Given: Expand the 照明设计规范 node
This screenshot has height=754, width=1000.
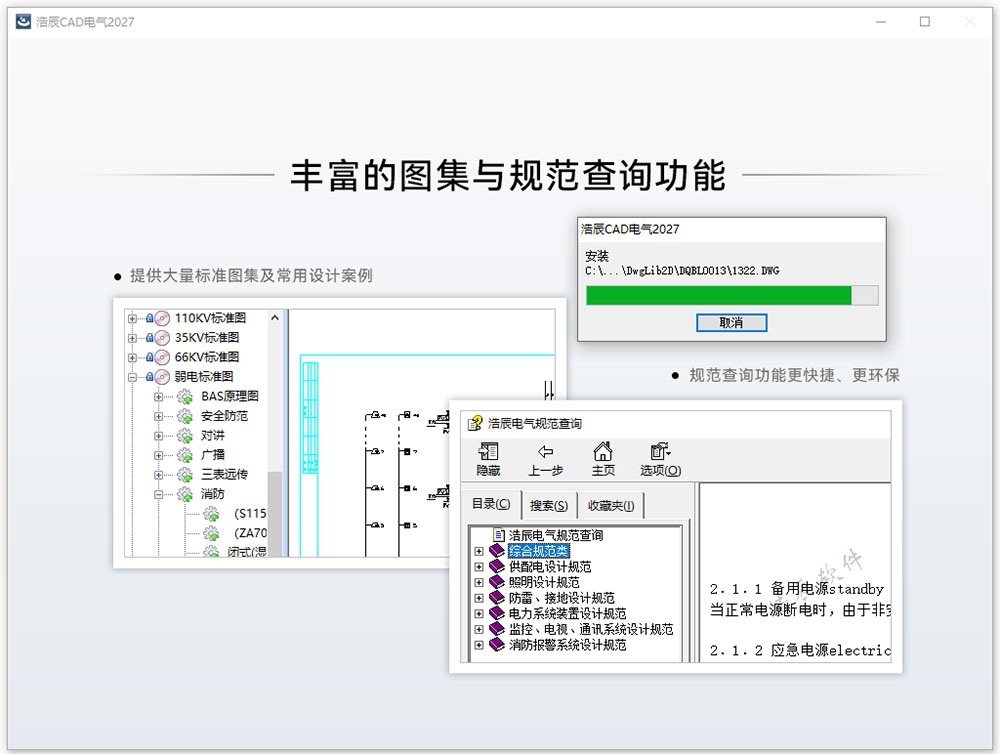Looking at the screenshot, I should [479, 582].
